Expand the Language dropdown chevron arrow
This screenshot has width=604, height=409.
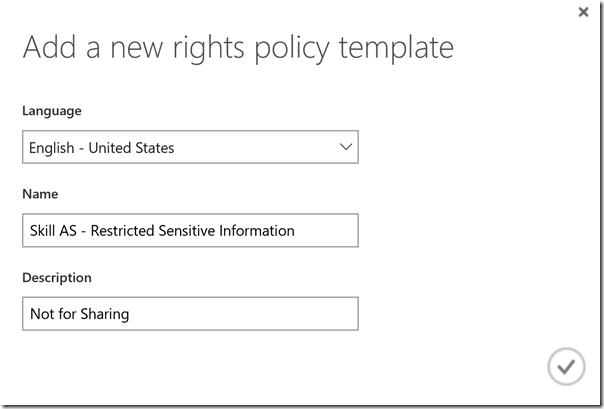click(346, 147)
